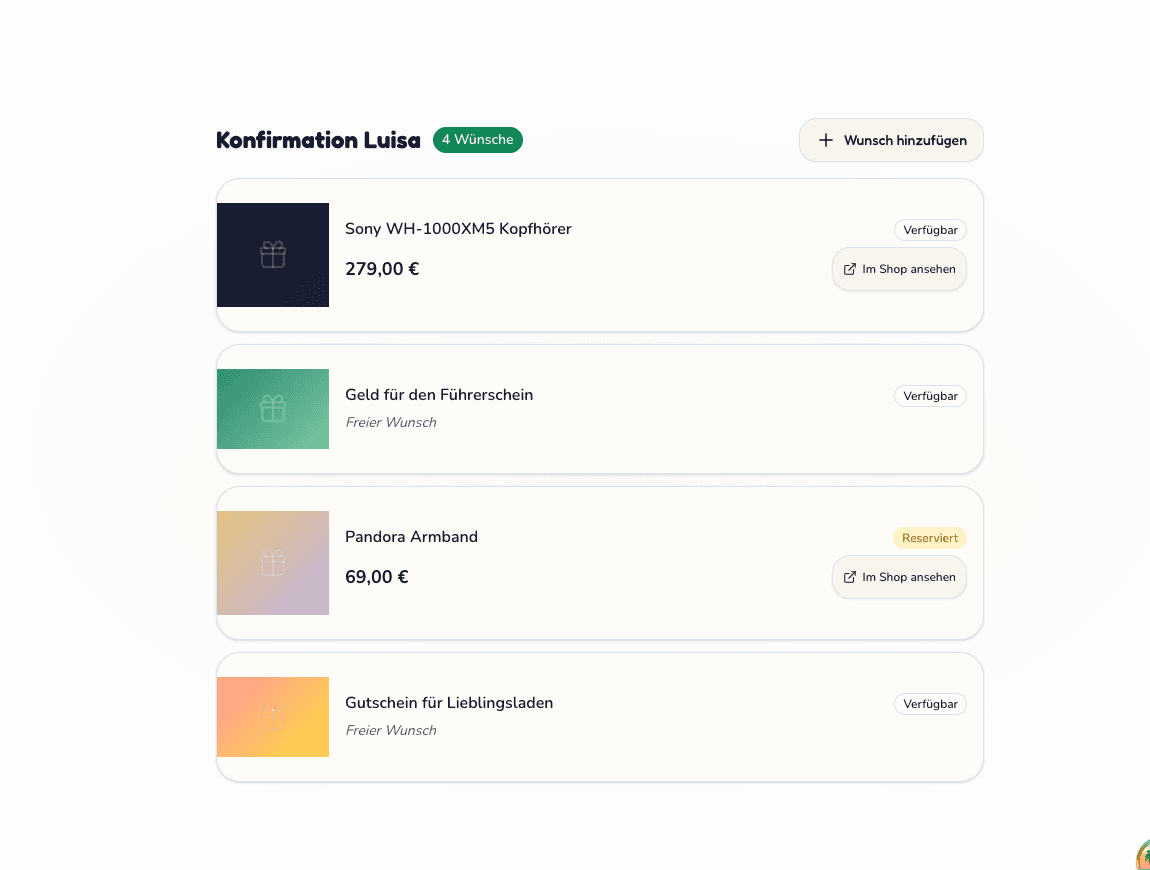This screenshot has height=870, width=1150.
Task: Click Verfügbar badge on Geld für den Führerschein
Action: 930,396
